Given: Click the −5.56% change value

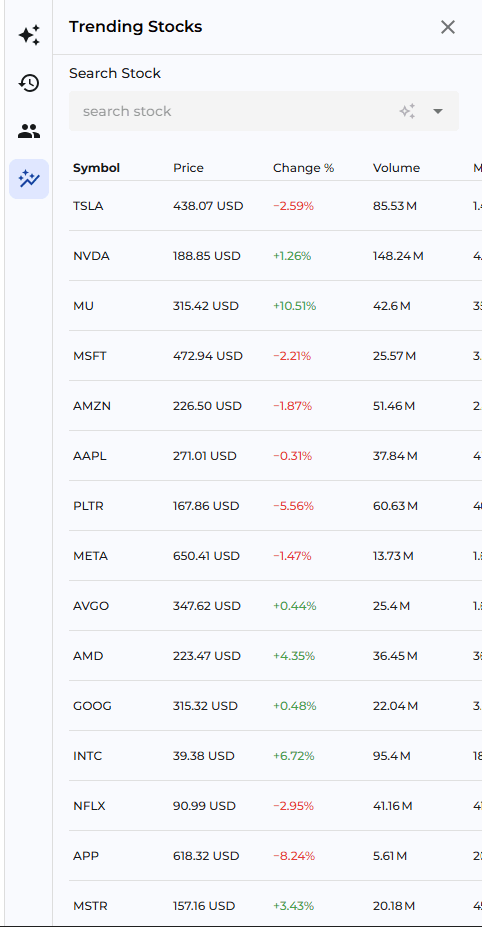Looking at the screenshot, I should click(293, 506).
